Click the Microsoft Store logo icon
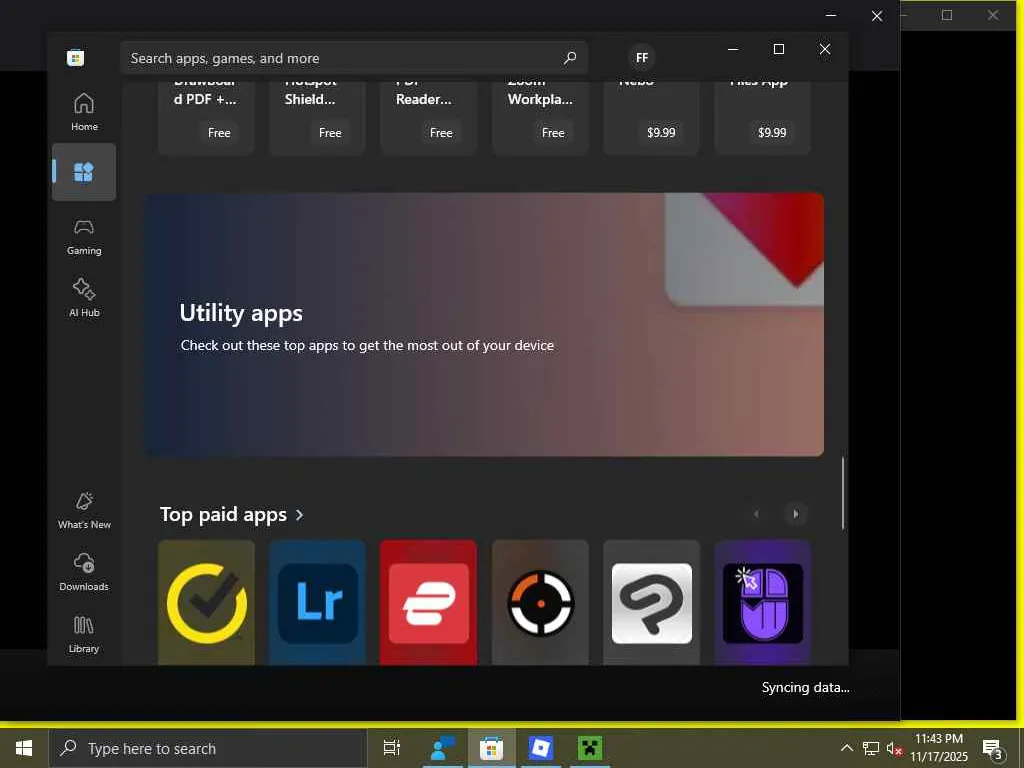 pos(75,57)
